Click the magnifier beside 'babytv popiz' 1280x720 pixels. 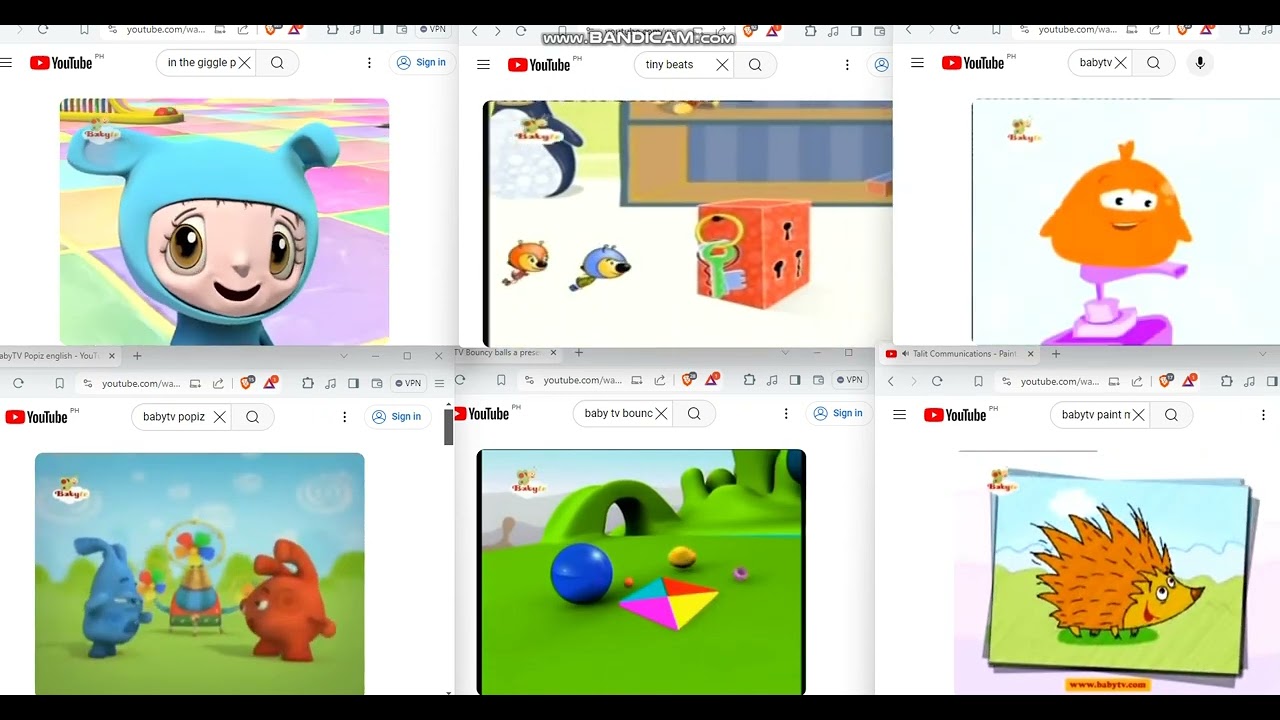(x=253, y=417)
